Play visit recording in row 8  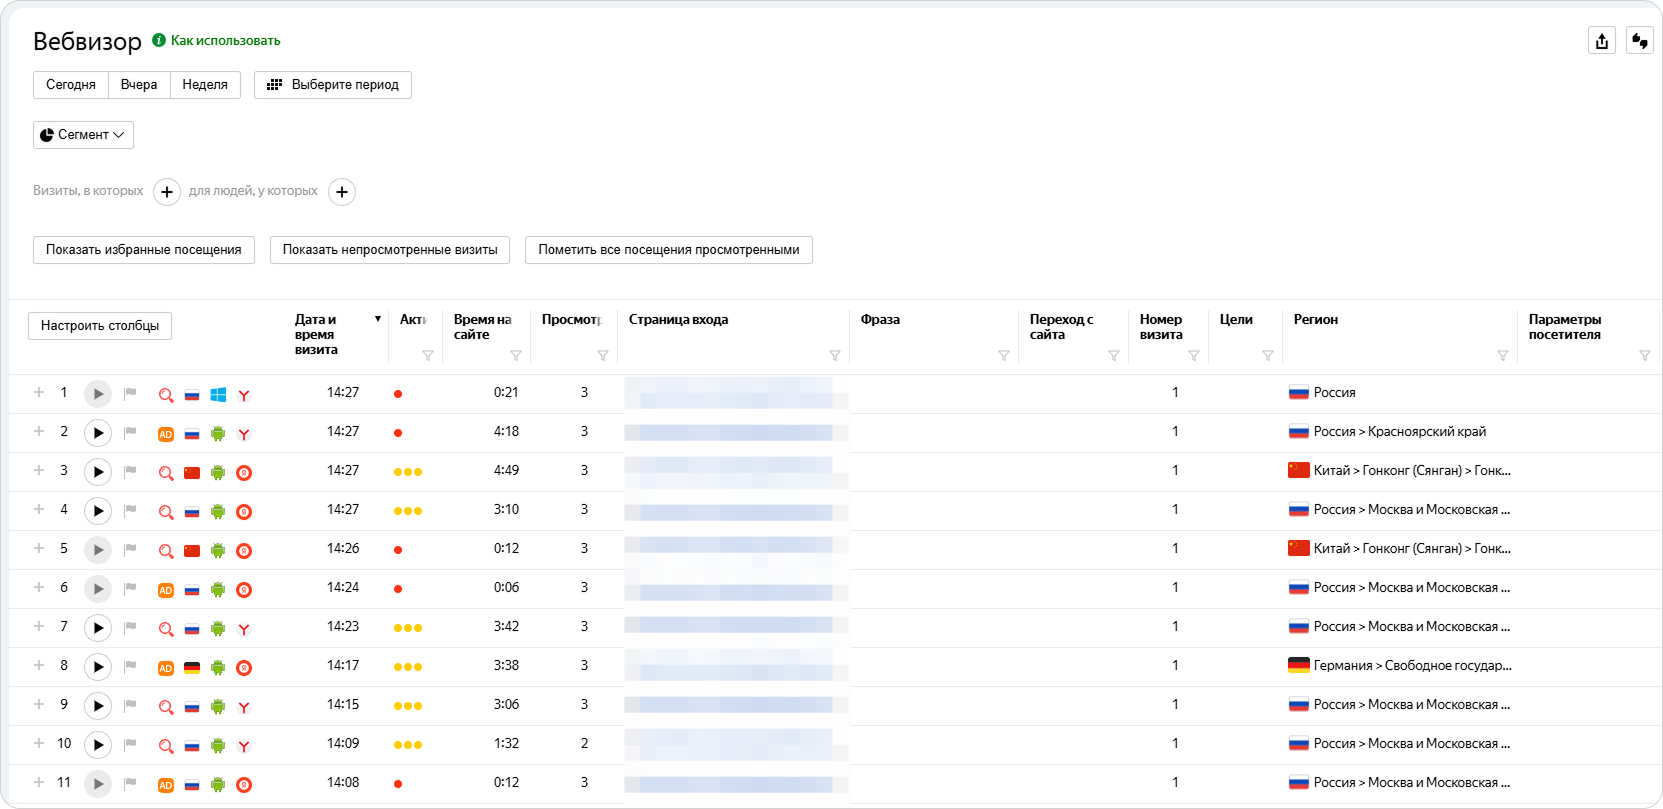98,667
